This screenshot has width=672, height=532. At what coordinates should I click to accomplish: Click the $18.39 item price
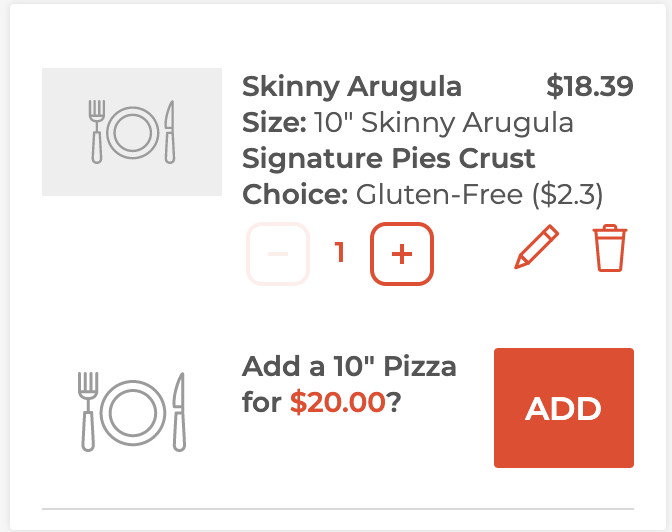coord(590,86)
